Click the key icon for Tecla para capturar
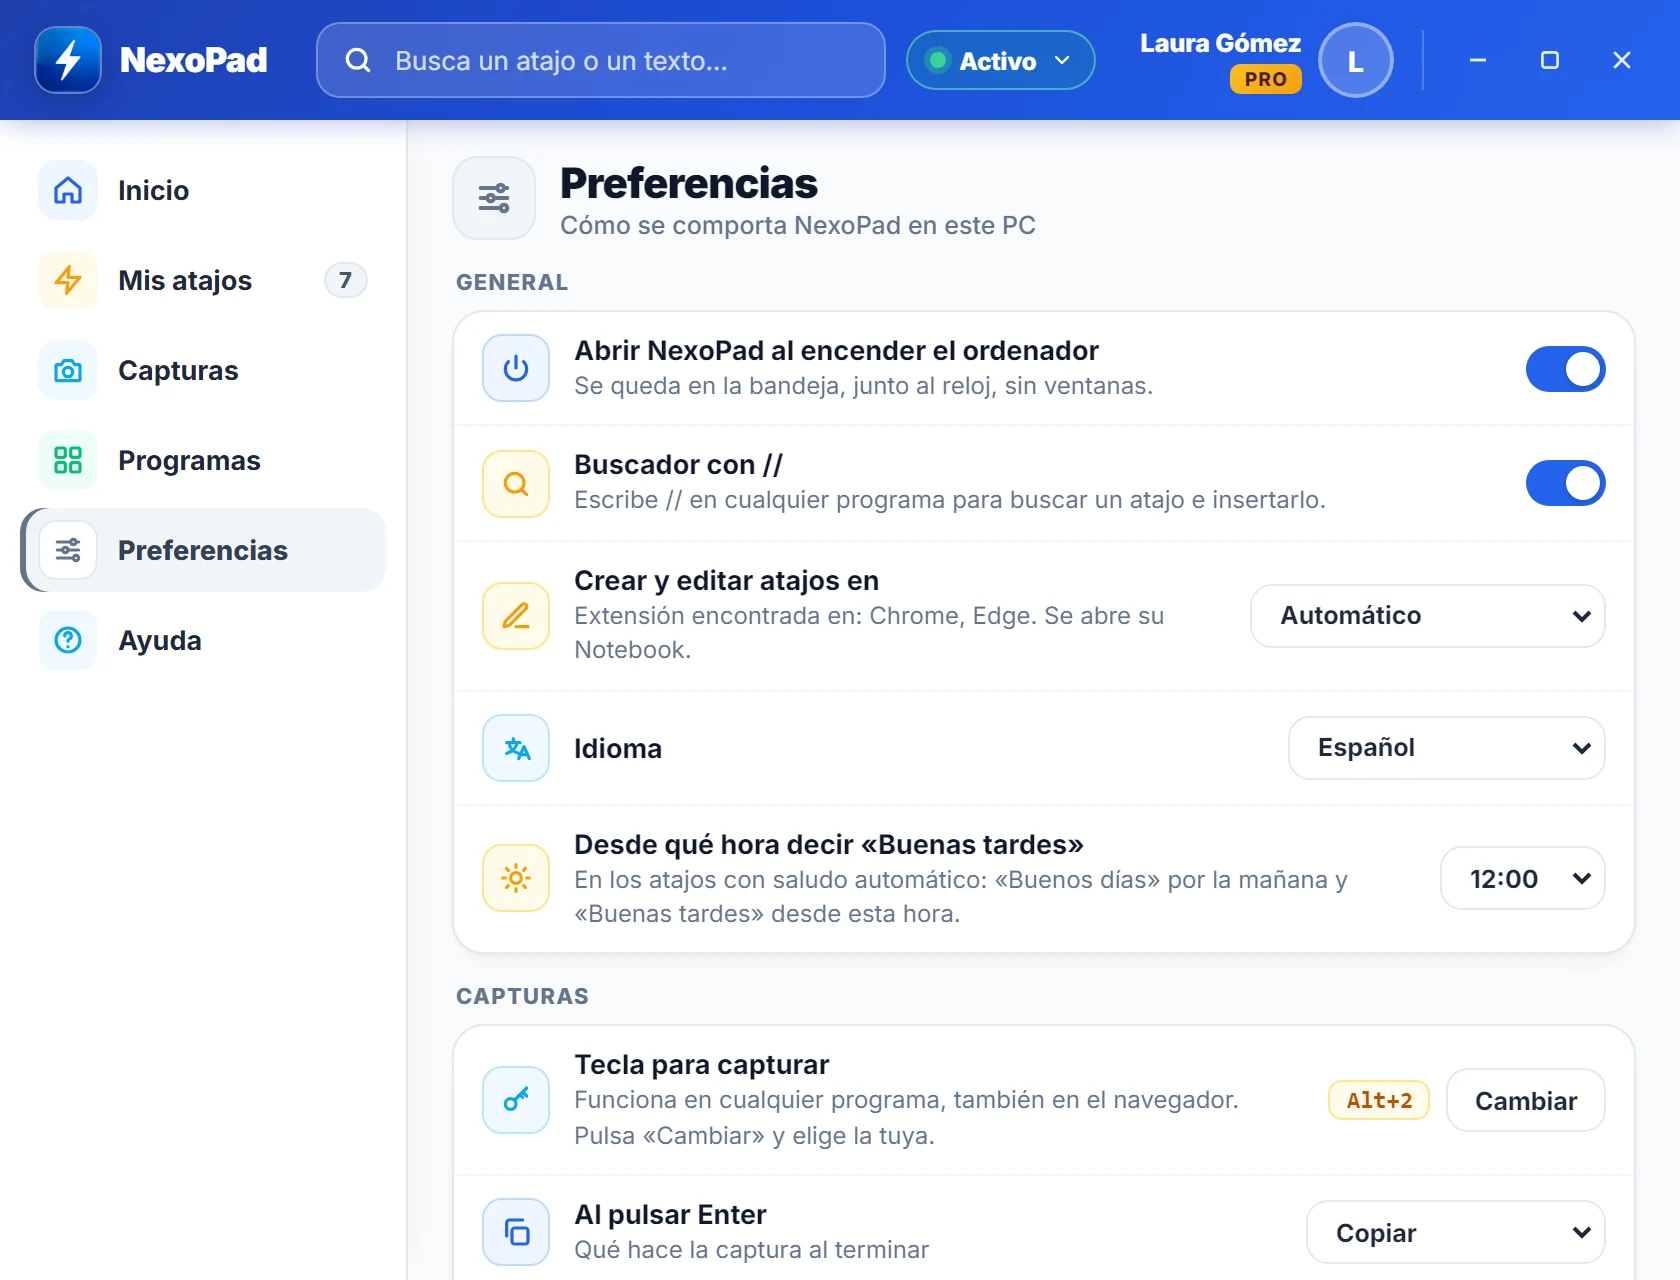Image resolution: width=1680 pixels, height=1280 pixels. (x=516, y=1100)
